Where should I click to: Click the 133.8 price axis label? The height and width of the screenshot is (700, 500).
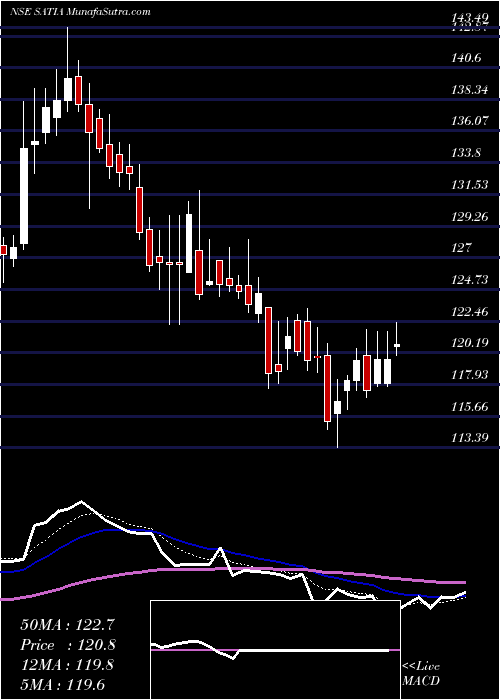coord(468,153)
